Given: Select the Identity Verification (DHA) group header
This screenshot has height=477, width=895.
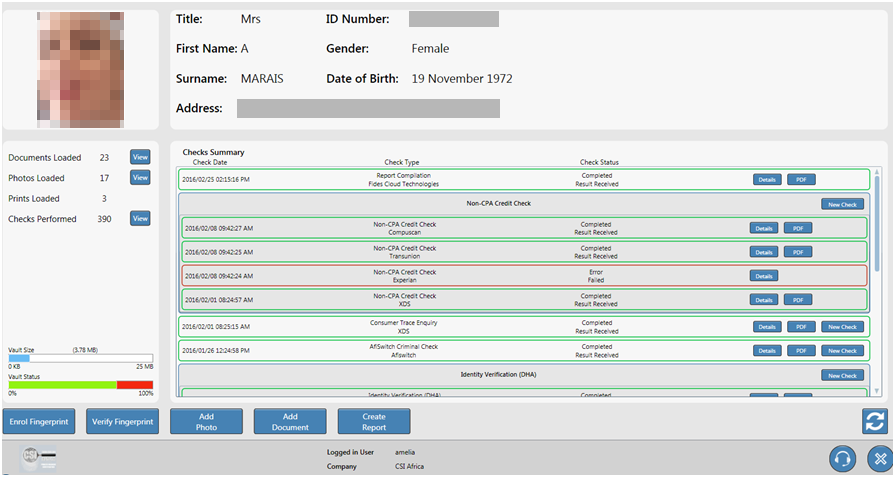Looking at the screenshot, I should pyautogui.click(x=498, y=374).
